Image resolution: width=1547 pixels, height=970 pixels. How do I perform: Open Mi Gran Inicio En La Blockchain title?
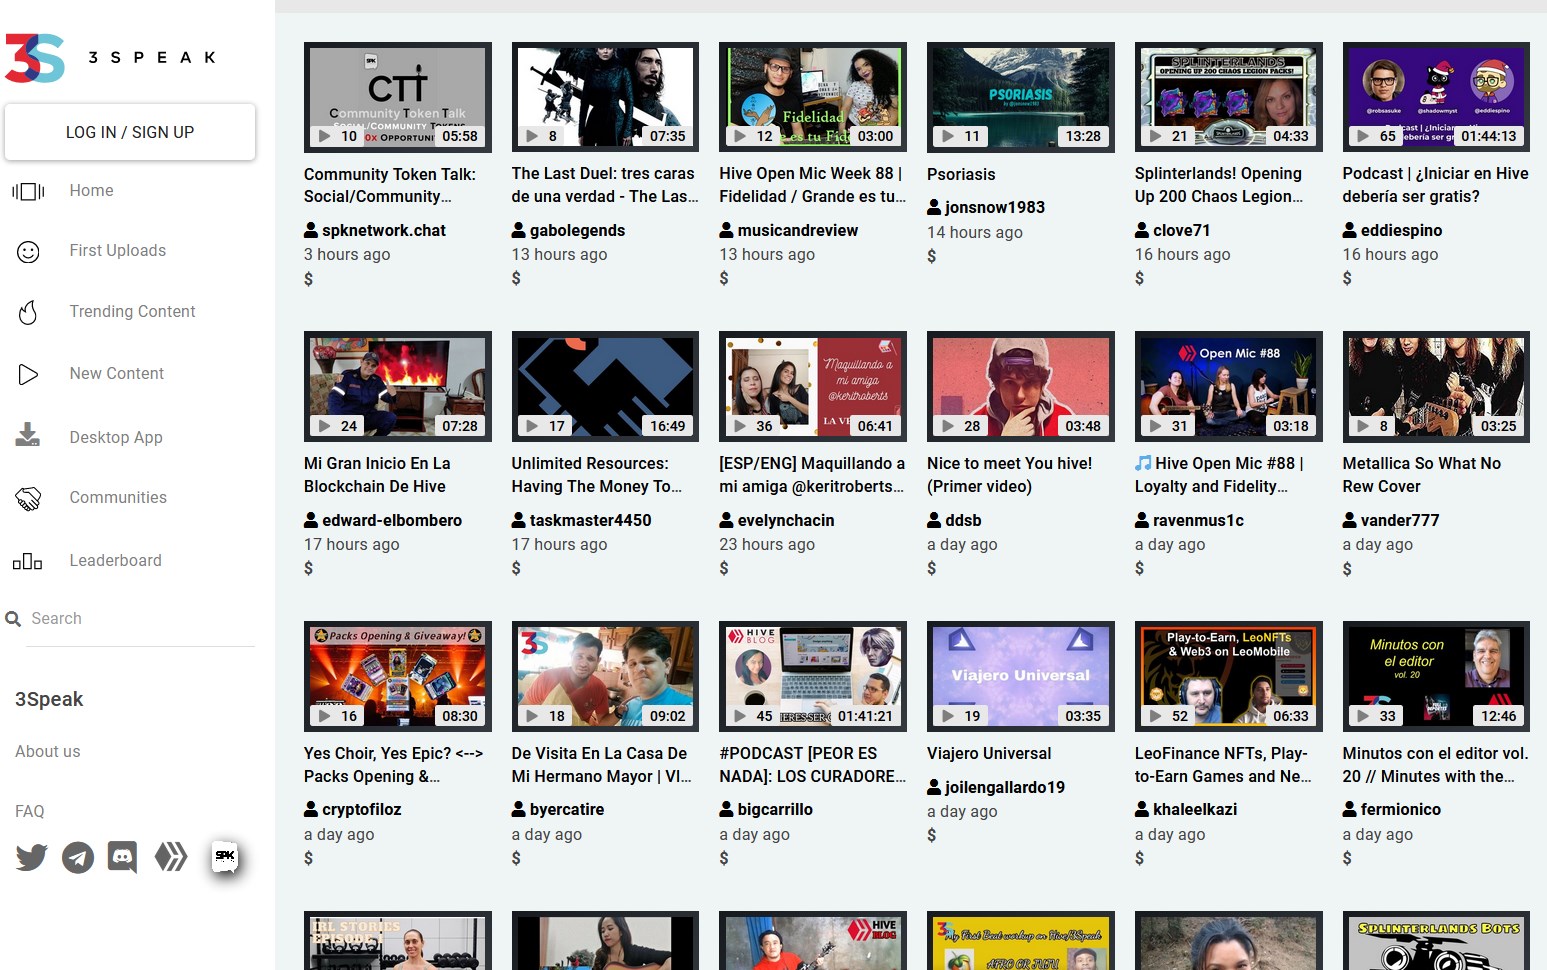coord(378,475)
